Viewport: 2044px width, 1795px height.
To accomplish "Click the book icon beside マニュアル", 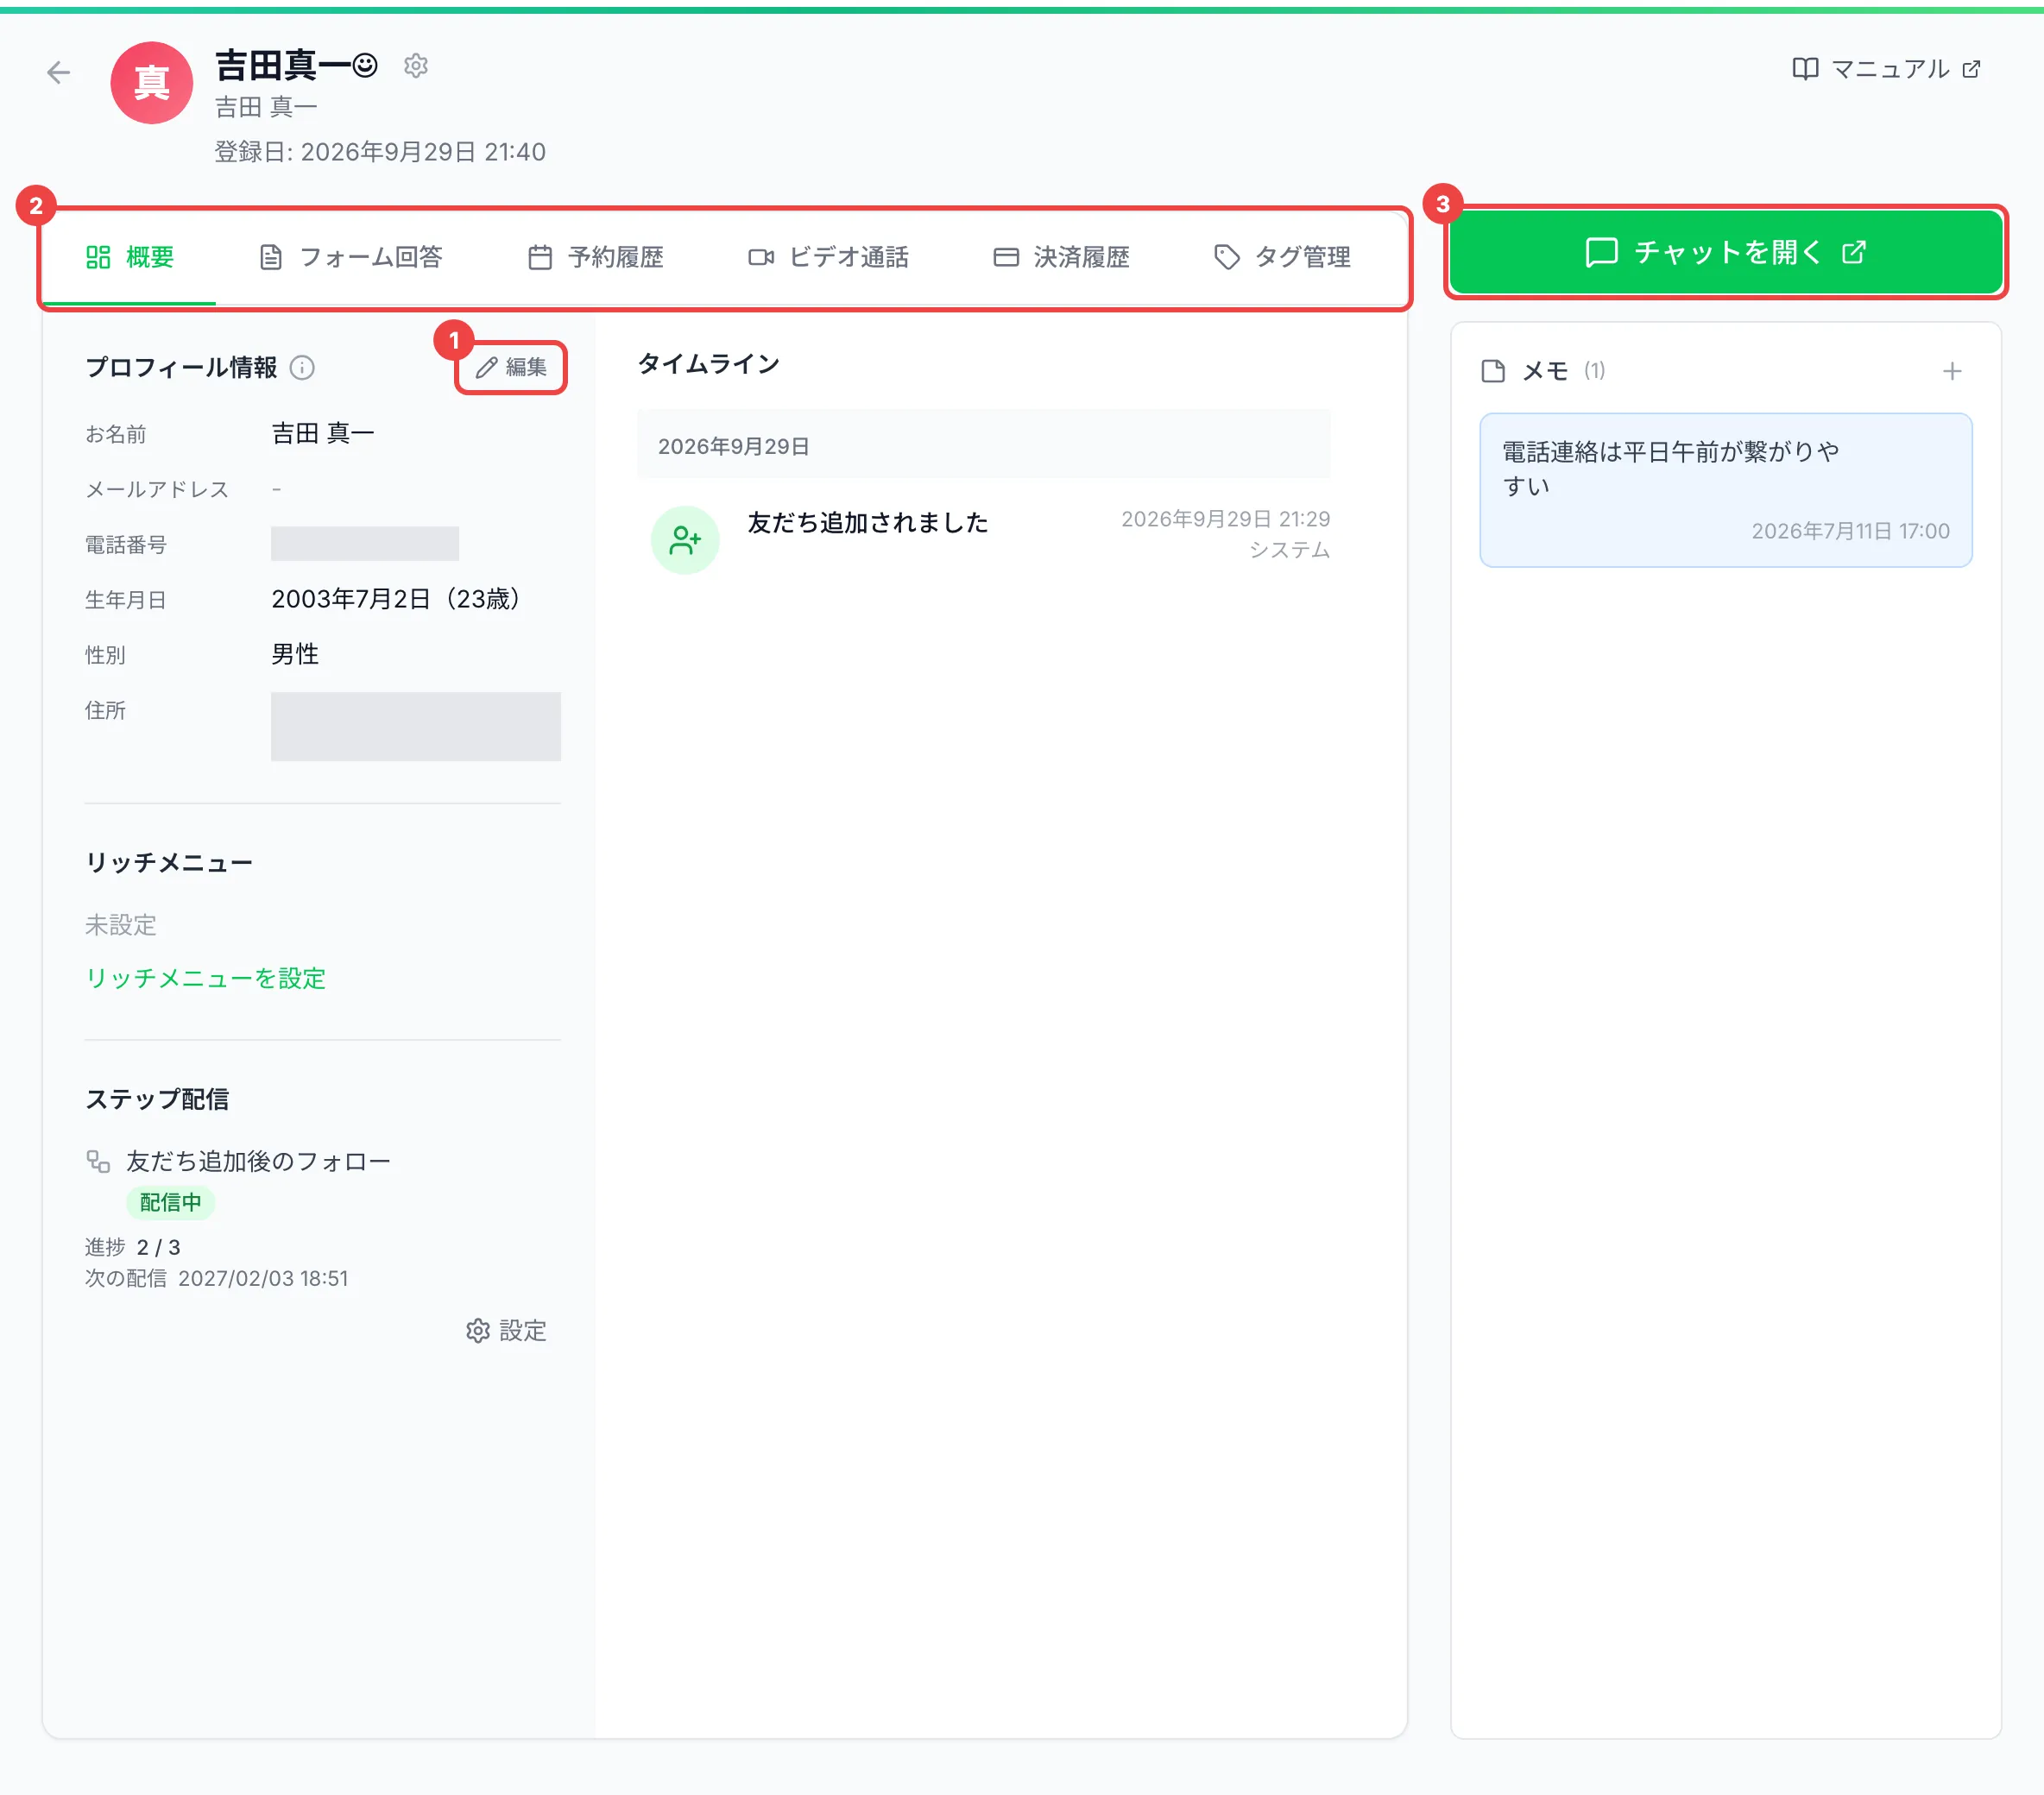I will click(x=1805, y=69).
